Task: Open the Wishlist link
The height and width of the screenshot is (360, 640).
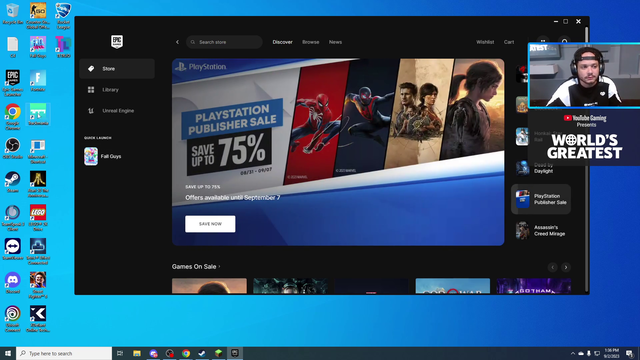Action: point(485,42)
